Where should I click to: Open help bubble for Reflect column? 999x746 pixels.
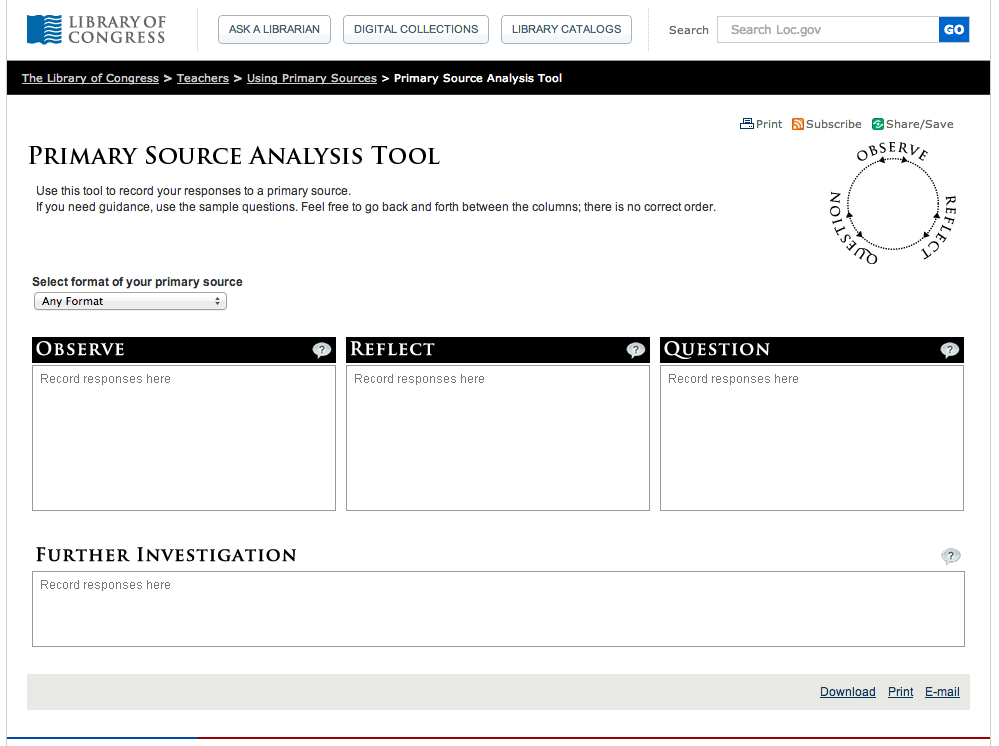tap(635, 350)
